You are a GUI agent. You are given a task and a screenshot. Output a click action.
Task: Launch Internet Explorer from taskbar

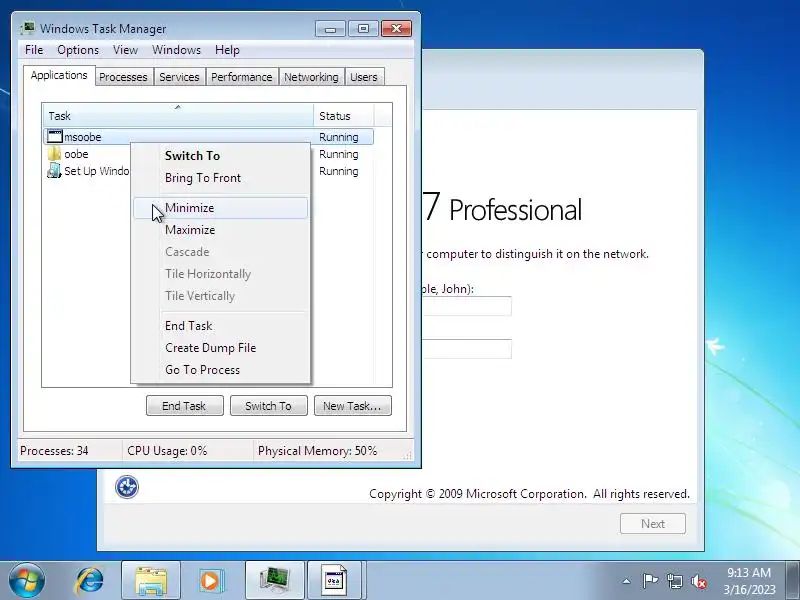pyautogui.click(x=90, y=581)
